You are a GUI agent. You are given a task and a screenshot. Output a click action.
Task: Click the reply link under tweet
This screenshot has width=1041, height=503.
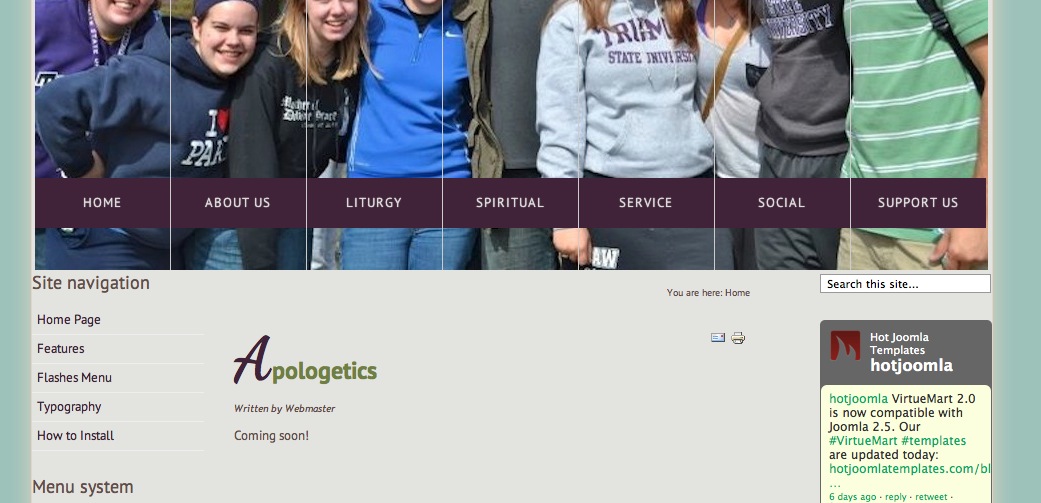pyautogui.click(x=896, y=497)
